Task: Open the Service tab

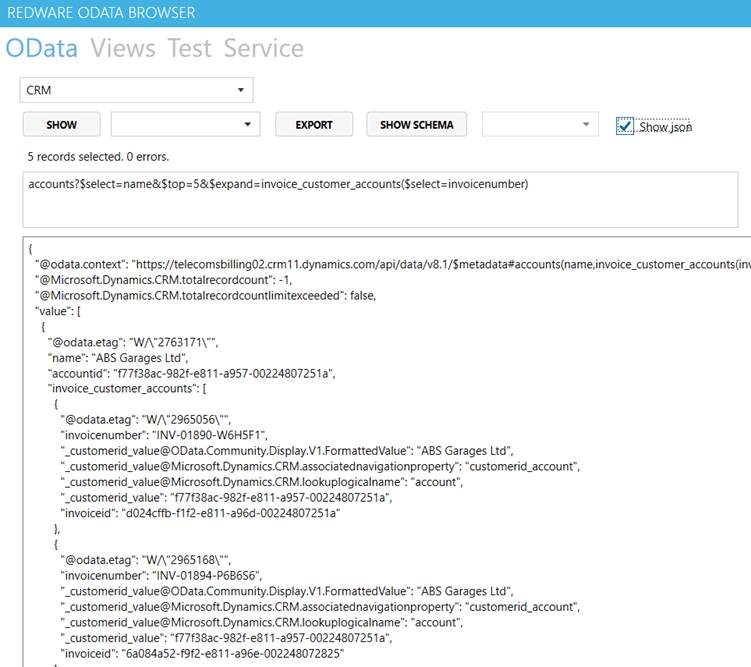Action: (x=264, y=48)
